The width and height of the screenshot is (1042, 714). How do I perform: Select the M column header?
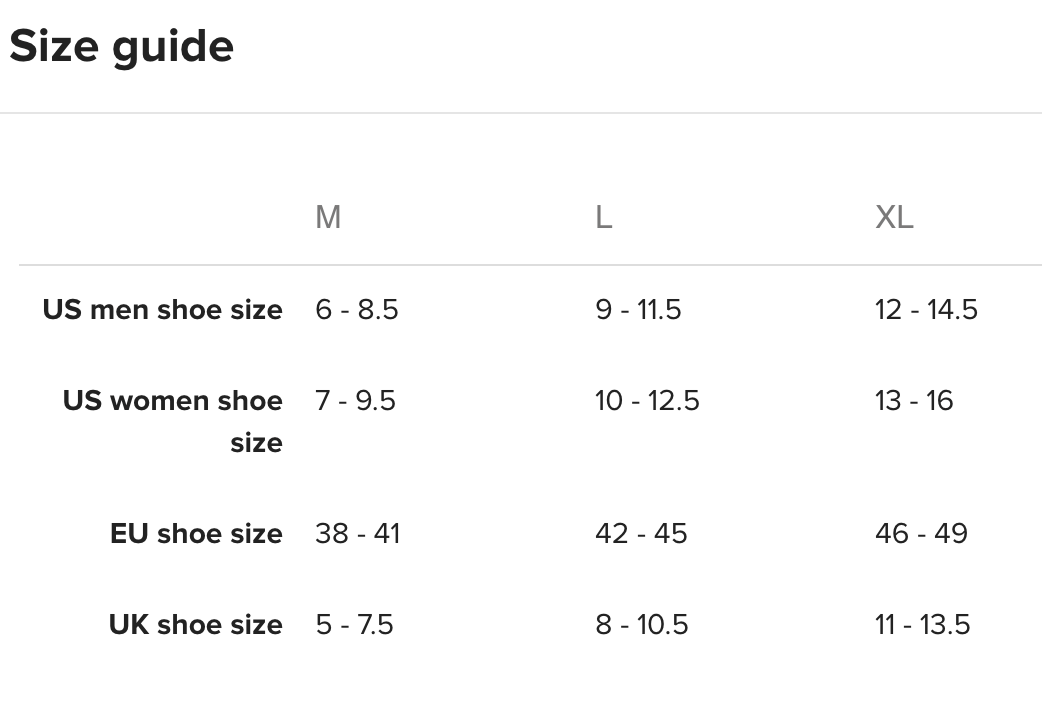point(328,216)
